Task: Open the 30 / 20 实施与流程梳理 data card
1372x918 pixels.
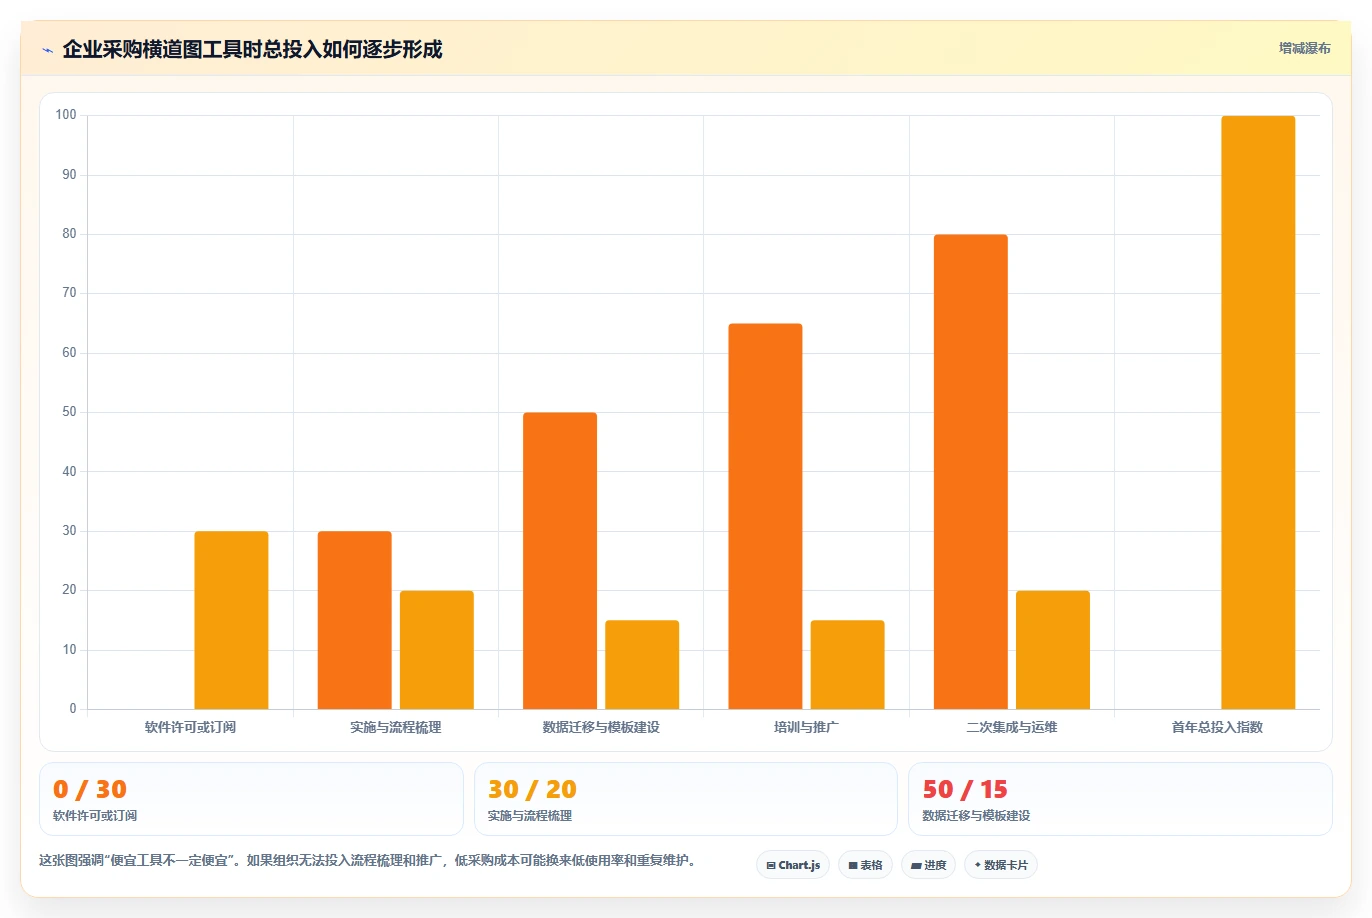Action: point(685,799)
